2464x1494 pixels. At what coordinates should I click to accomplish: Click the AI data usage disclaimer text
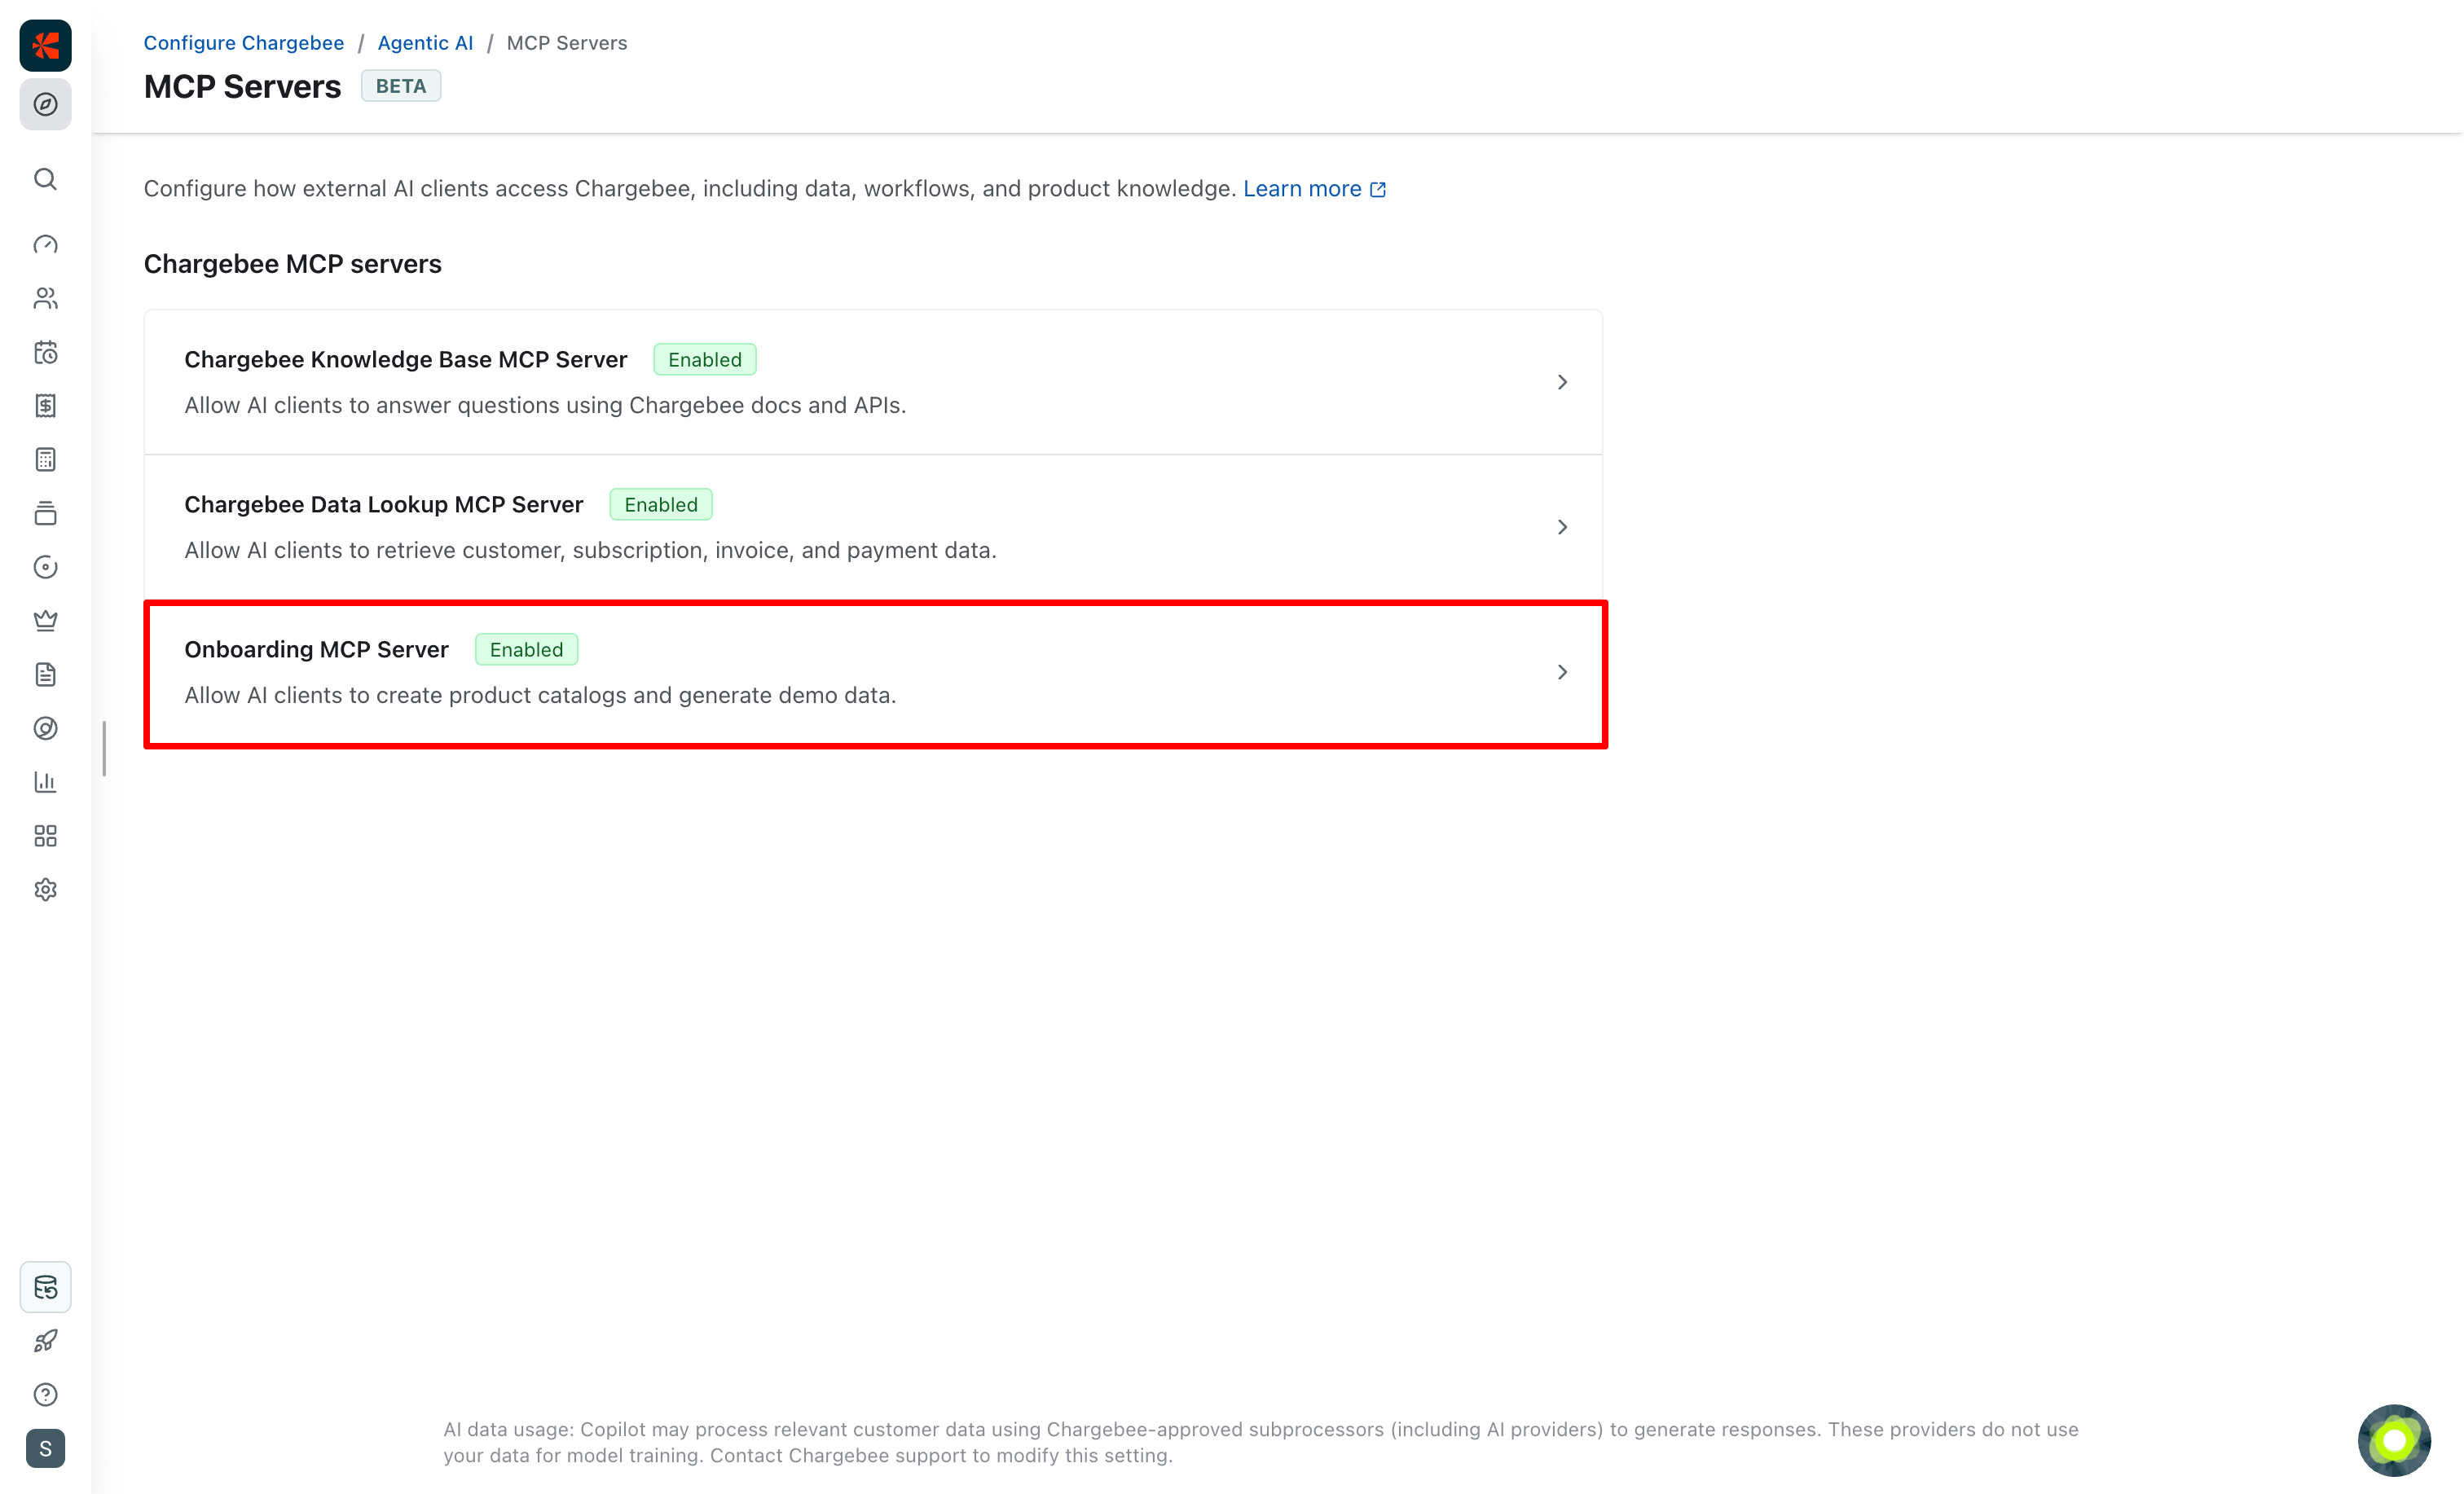point(1261,1442)
